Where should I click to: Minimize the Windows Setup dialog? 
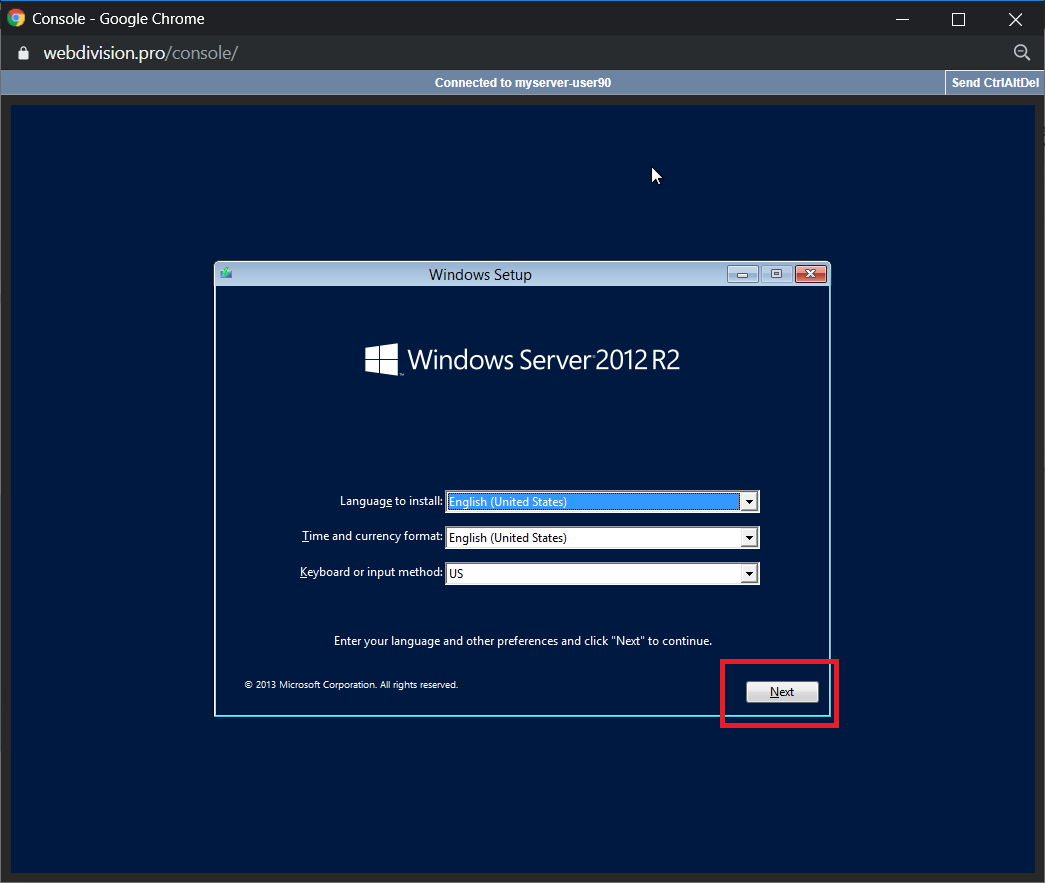(x=742, y=274)
